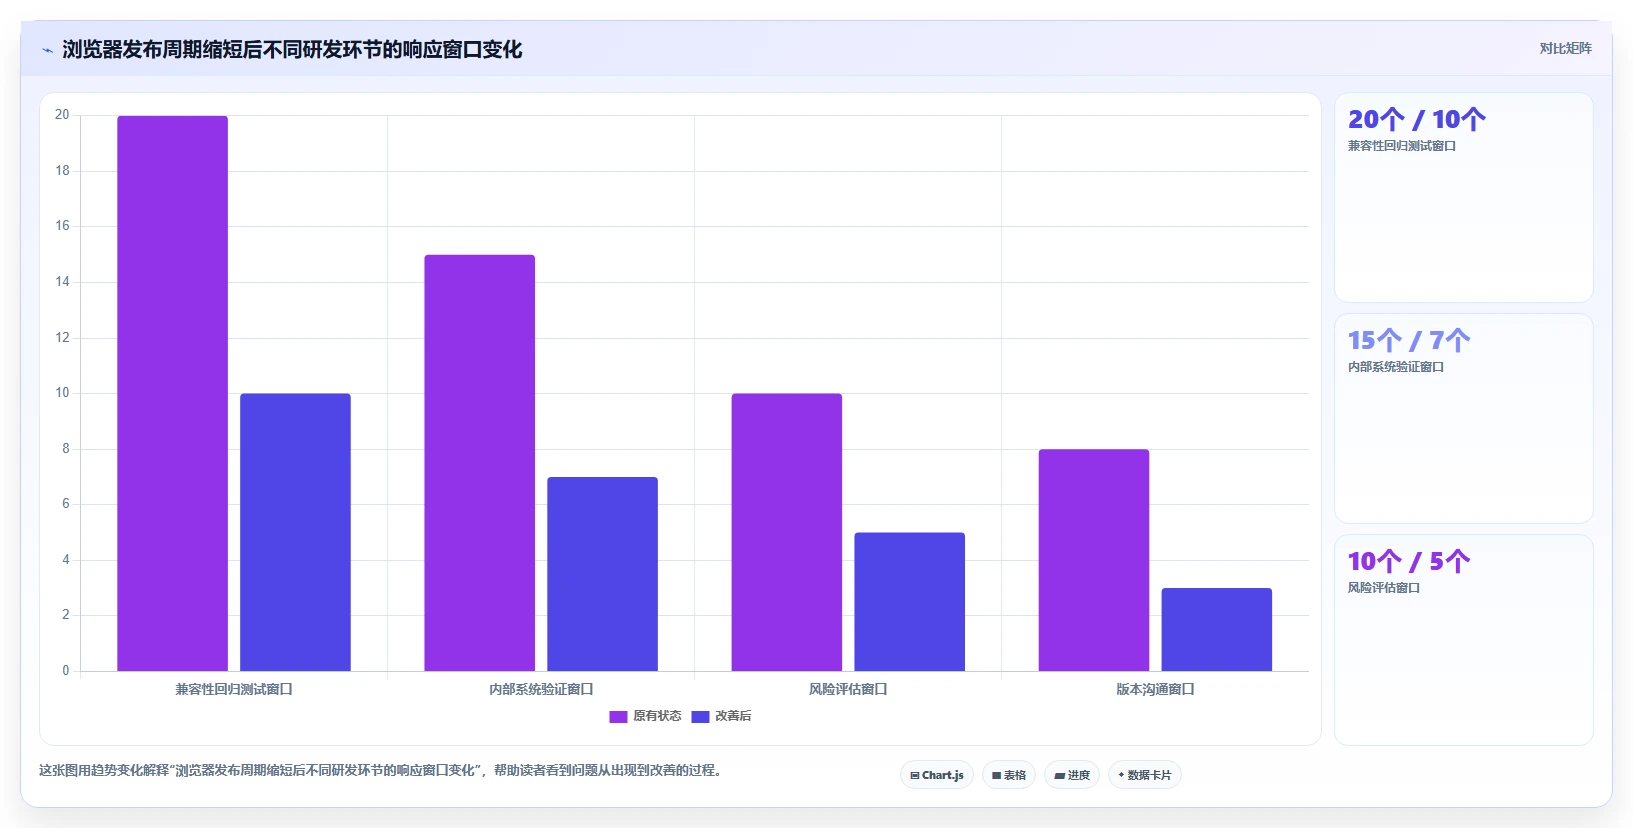The width and height of the screenshot is (1633, 828).
Task: Click the y-axis value 0
Action: [x=66, y=671]
